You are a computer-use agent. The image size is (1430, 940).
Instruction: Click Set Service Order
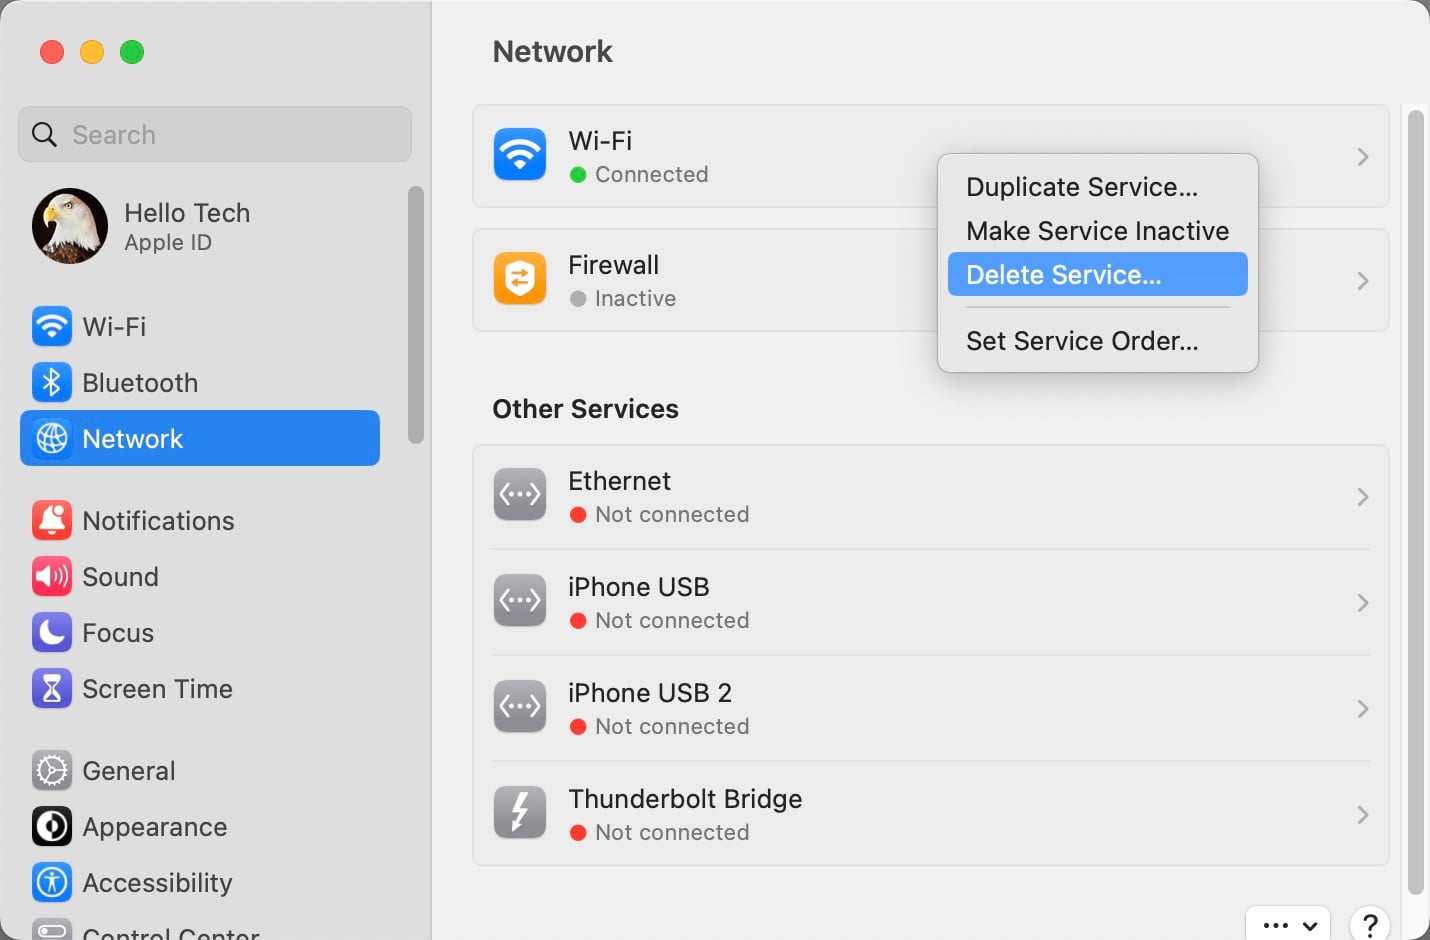click(x=1082, y=340)
